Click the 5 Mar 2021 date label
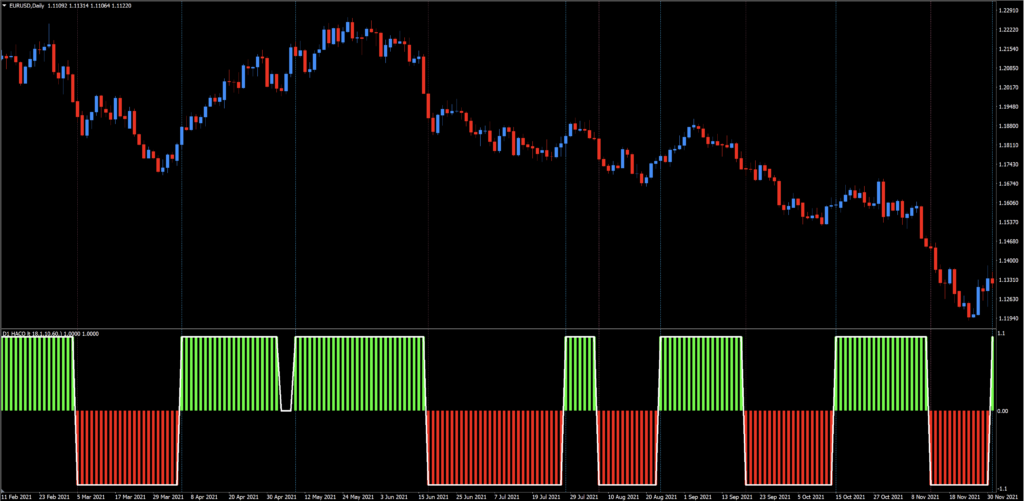 point(91,496)
